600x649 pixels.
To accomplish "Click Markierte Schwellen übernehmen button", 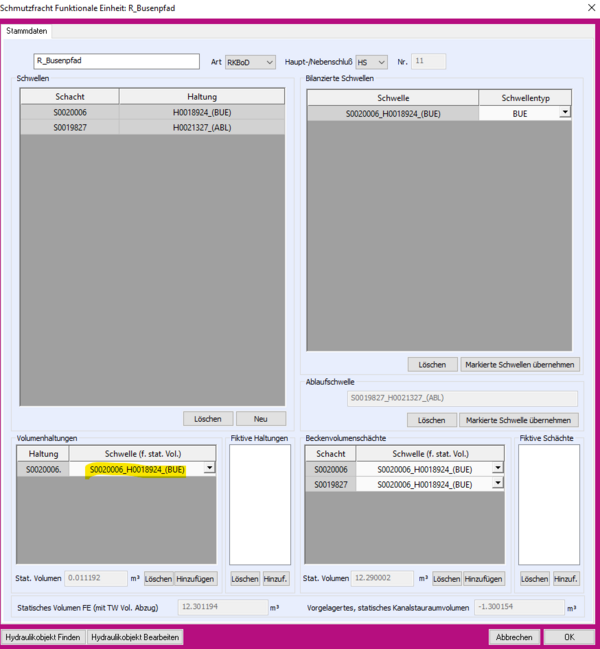I will pyautogui.click(x=519, y=364).
